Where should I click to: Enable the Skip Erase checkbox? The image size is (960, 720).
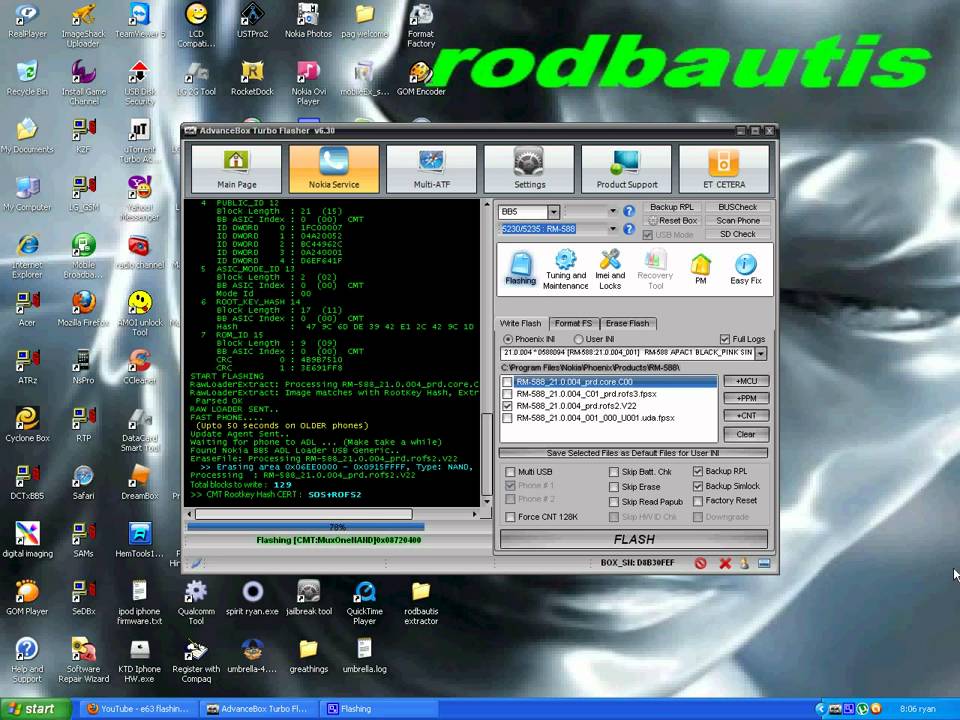614,487
